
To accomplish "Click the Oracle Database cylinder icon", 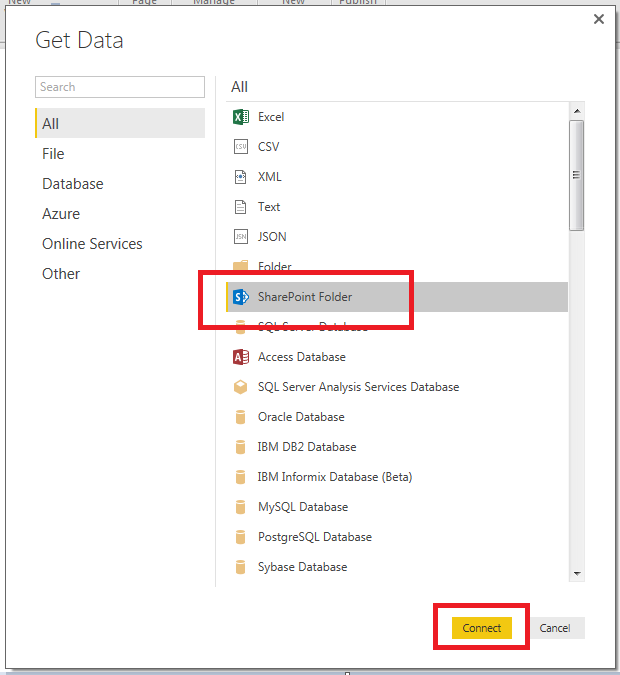I will click(x=241, y=417).
